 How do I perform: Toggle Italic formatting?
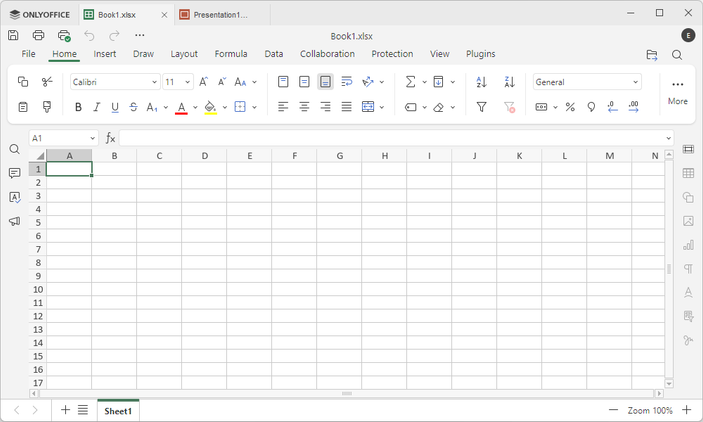(96, 107)
